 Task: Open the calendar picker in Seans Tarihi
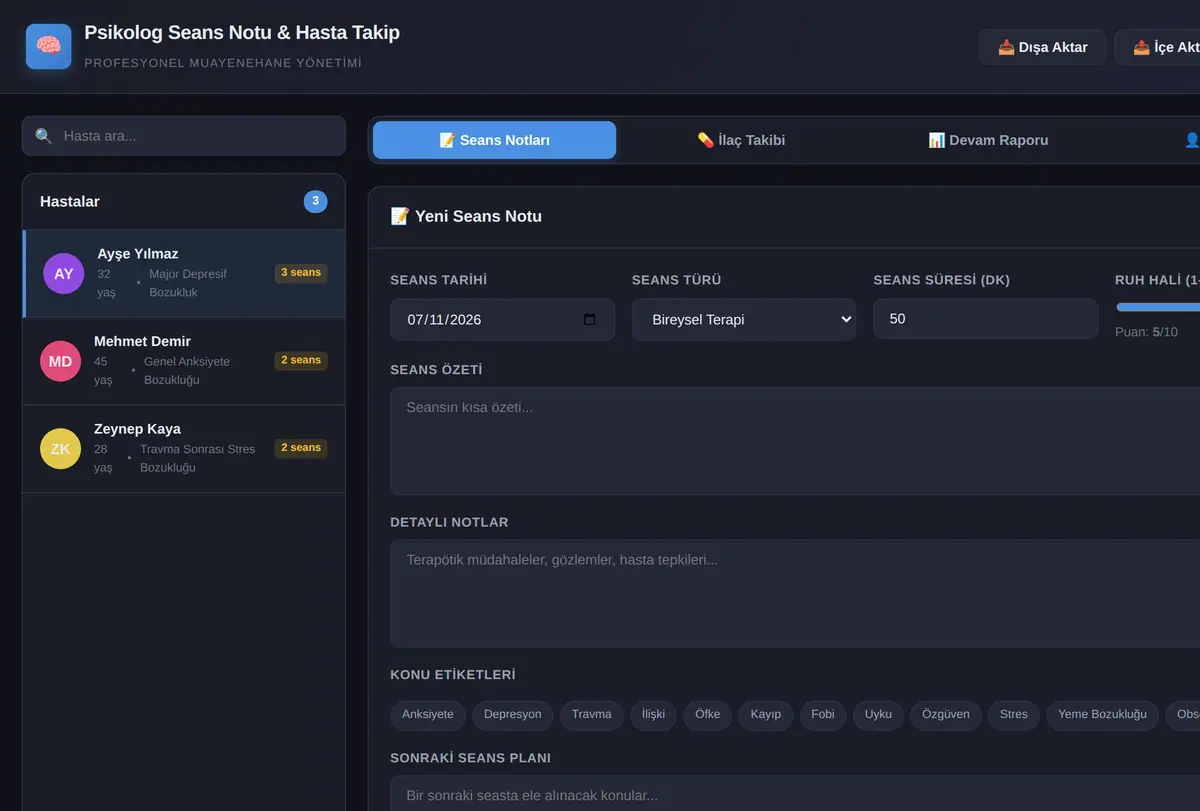pos(589,320)
